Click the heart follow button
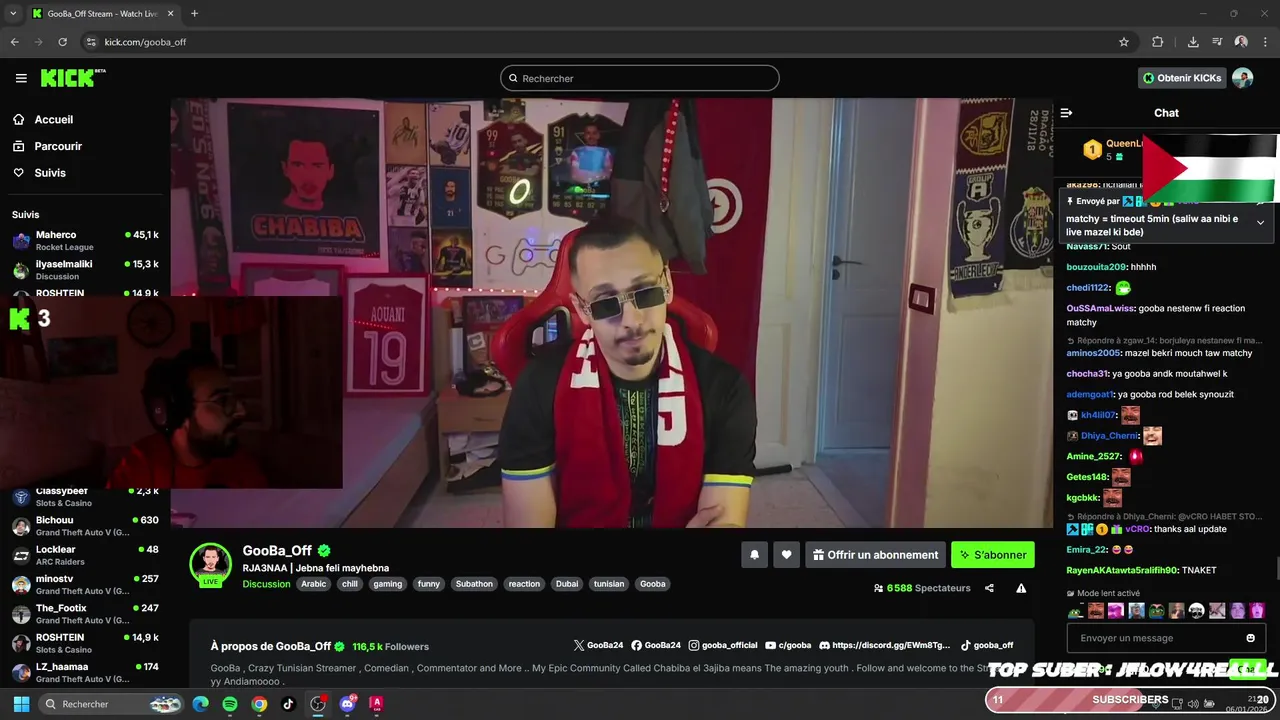Screen dimensions: 1280x720 (786, 555)
